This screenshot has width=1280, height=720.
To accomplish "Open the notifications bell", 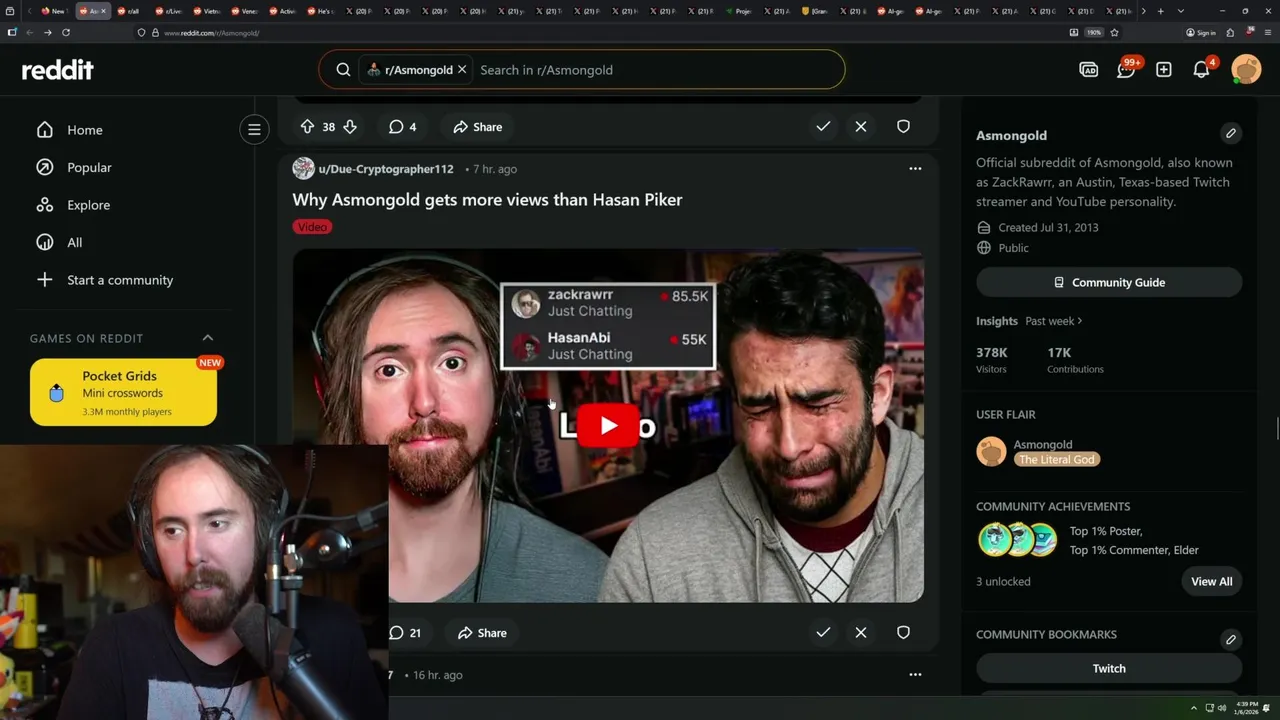I will (1201, 70).
